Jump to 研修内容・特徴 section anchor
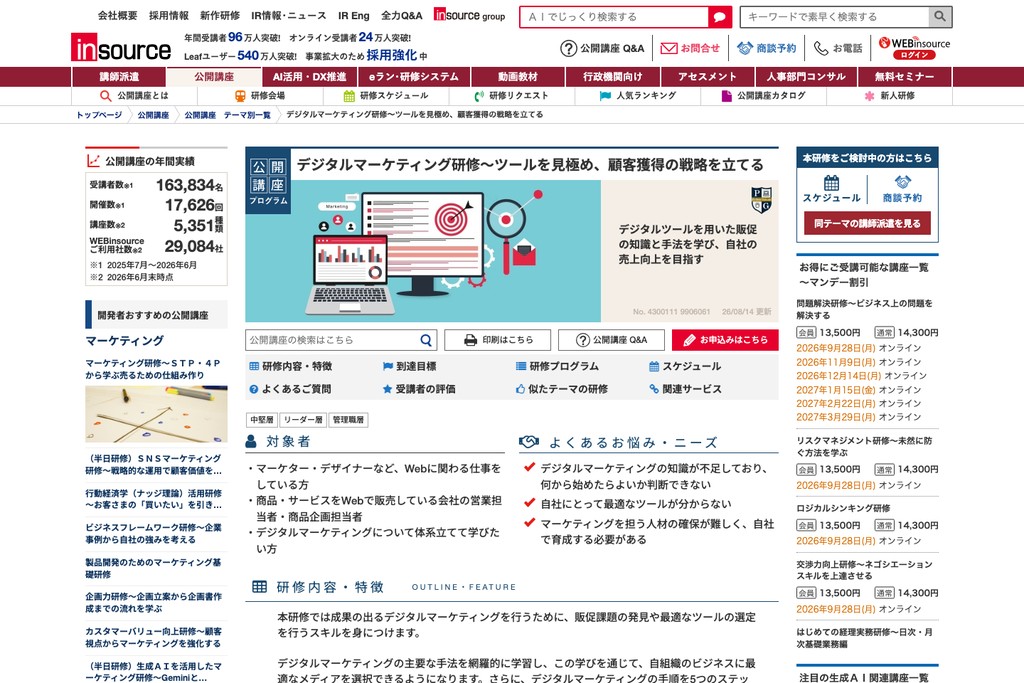1024x683 pixels. 291,366
